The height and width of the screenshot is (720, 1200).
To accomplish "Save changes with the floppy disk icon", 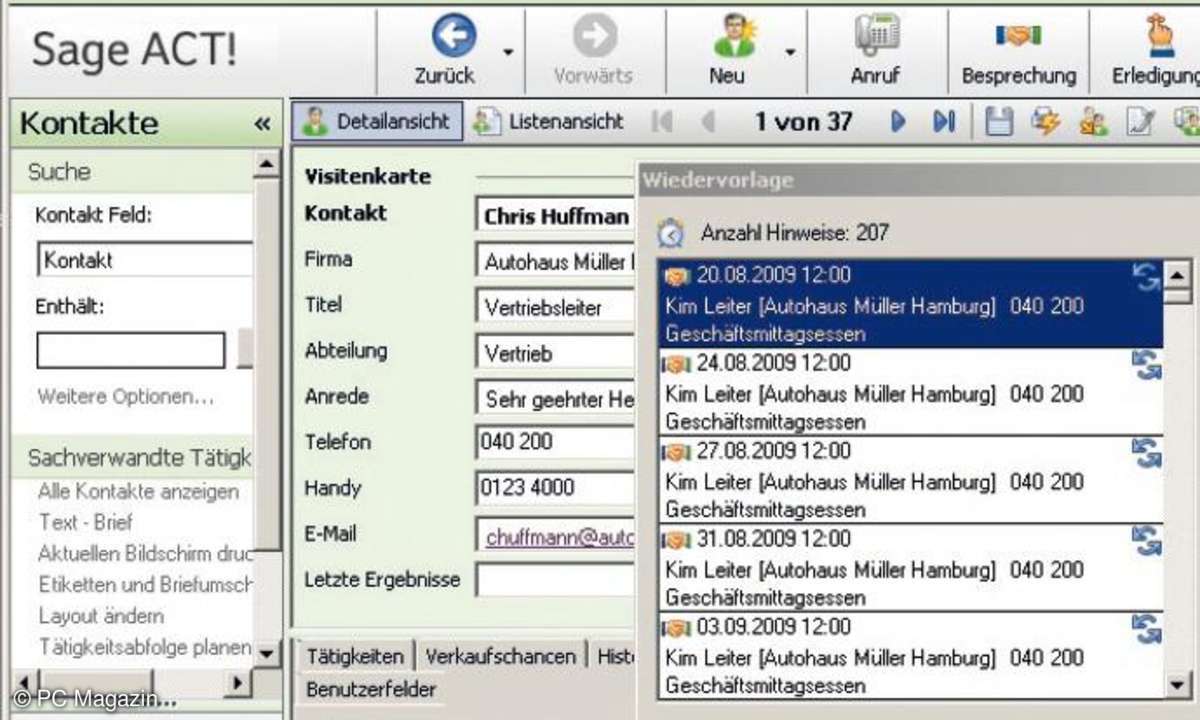I will click(999, 122).
